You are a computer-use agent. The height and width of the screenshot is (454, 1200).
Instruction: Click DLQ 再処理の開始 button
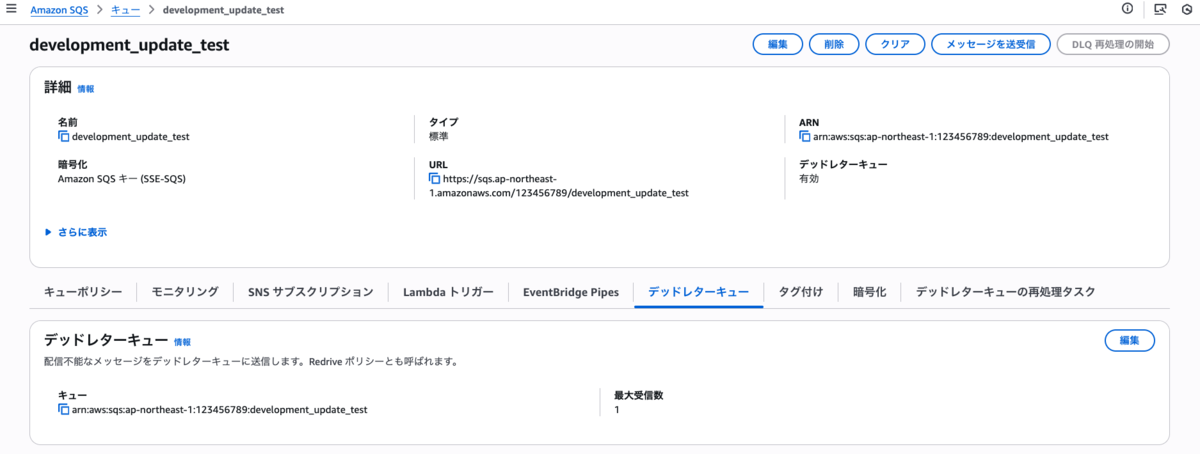pyautogui.click(x=1112, y=44)
